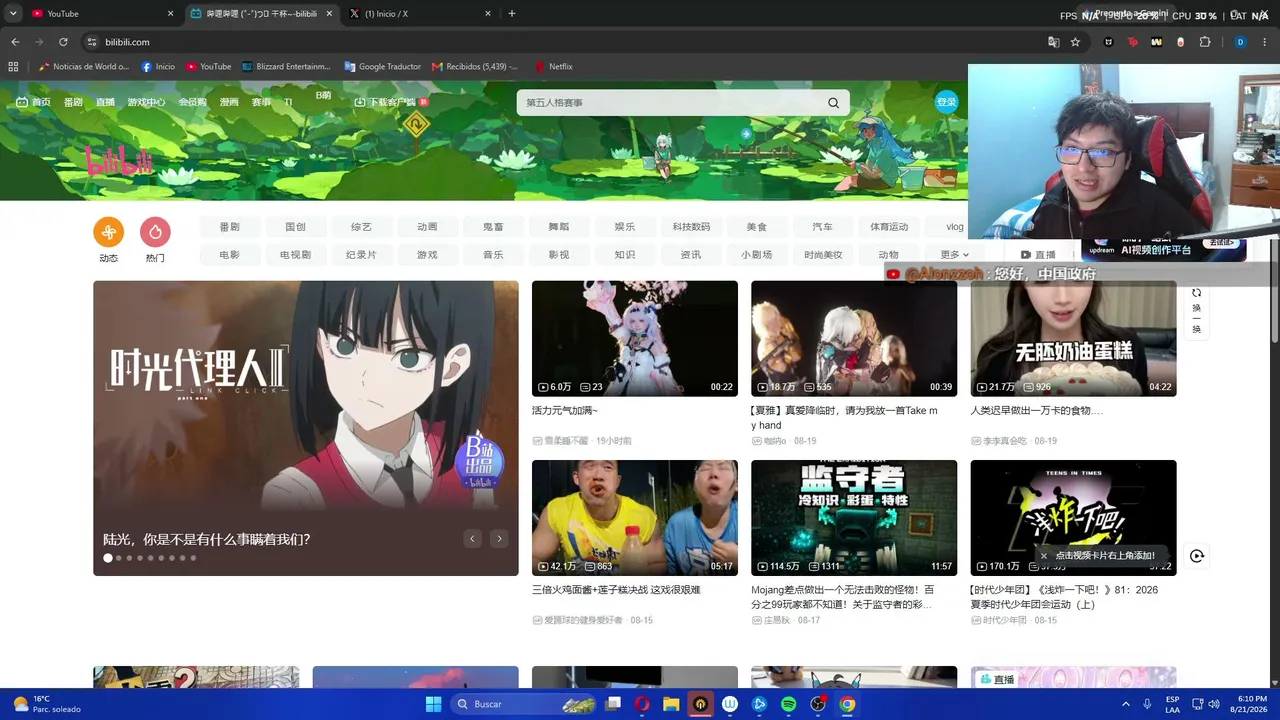Image resolution: width=1280 pixels, height=720 pixels.
Task: Open the Google Translate page icon
Action: click(x=1053, y=42)
